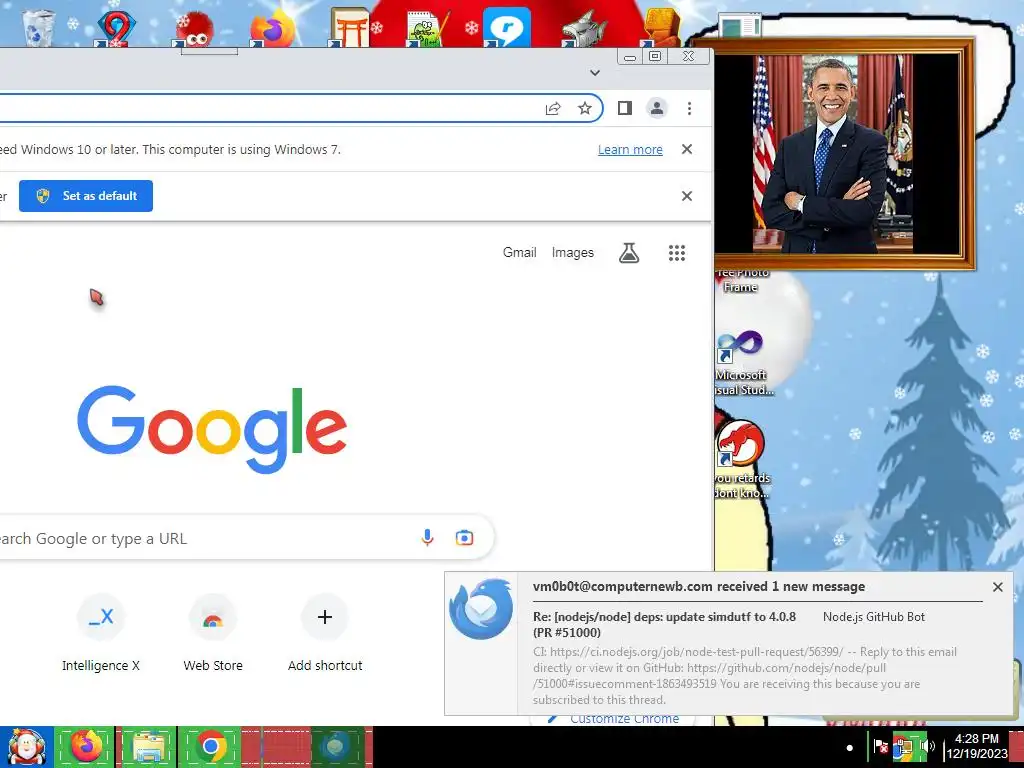
Task: Follow the Learn more link in Windows warning
Action: [630, 150]
